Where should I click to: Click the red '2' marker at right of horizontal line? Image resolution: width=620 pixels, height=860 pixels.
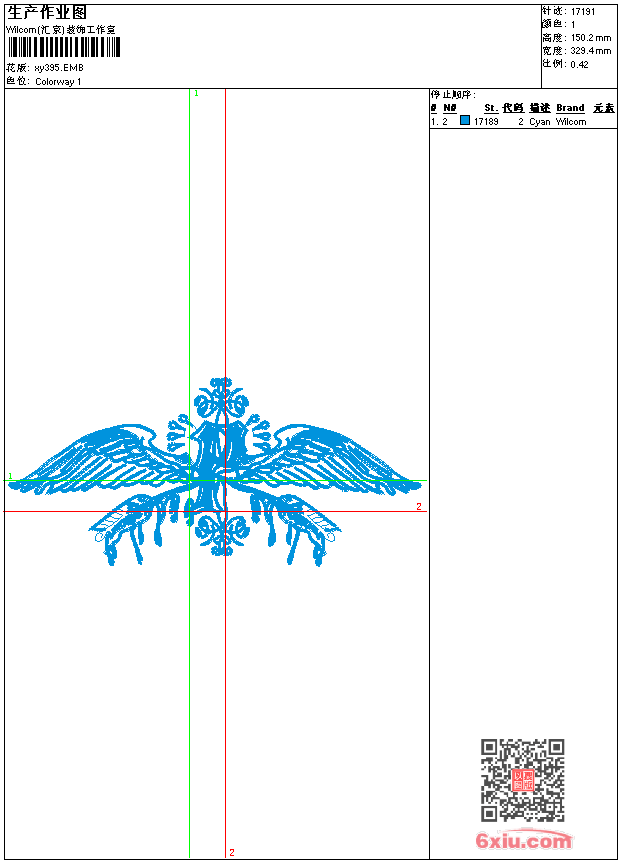419,506
